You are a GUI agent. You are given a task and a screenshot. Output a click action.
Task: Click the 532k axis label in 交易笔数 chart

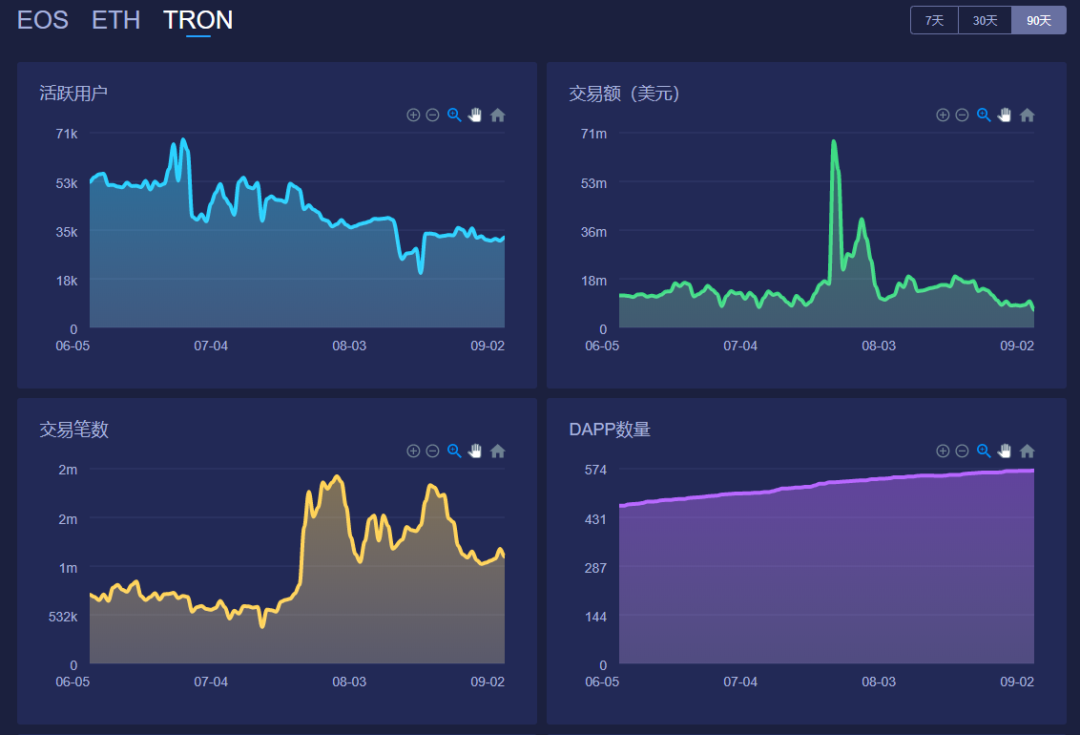tap(63, 617)
